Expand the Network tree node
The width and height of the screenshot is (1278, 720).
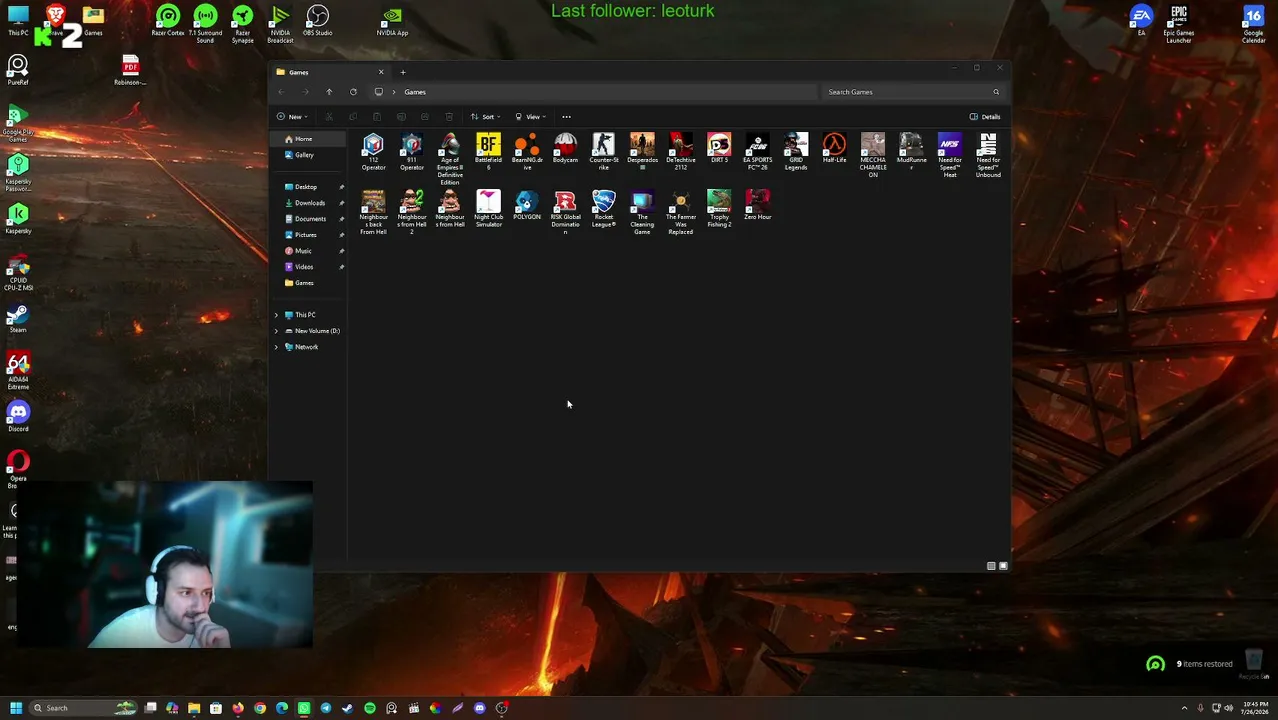(x=276, y=347)
